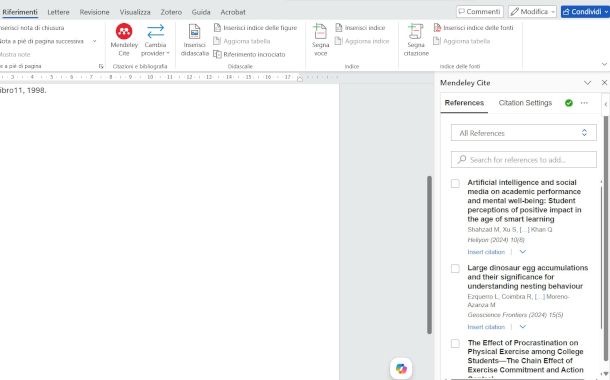The height and width of the screenshot is (380, 610).
Task: Open the Acrobat tab
Action: coord(233,12)
